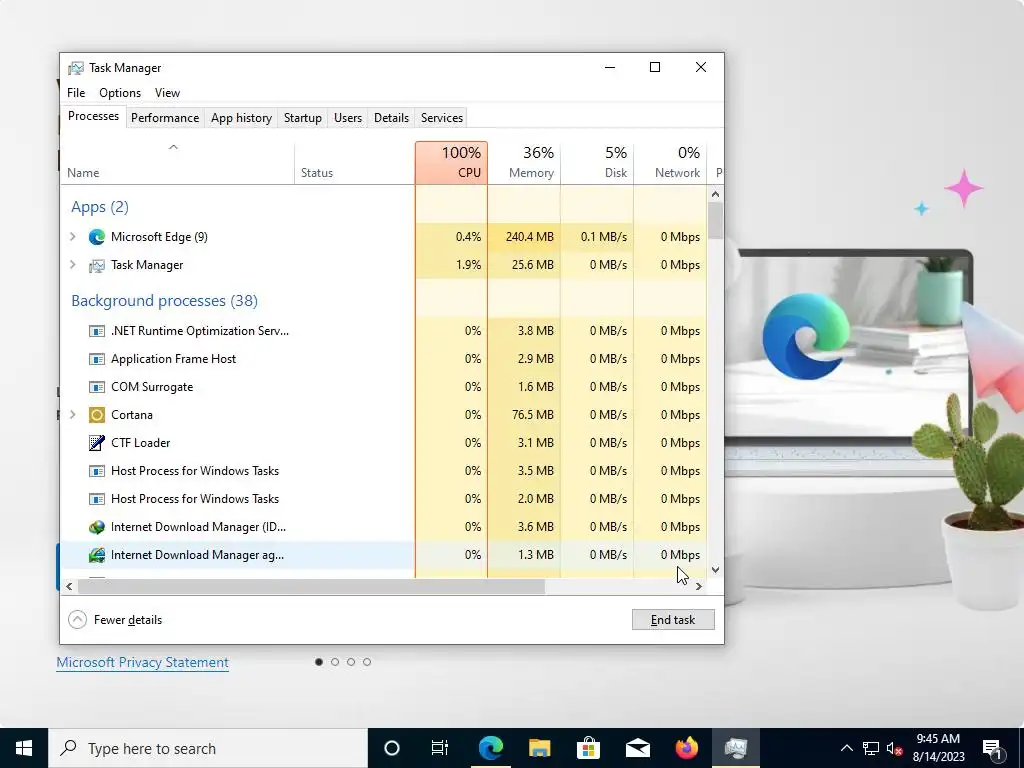Sort processes by Name column header
The width and height of the screenshot is (1024, 768).
click(177, 163)
